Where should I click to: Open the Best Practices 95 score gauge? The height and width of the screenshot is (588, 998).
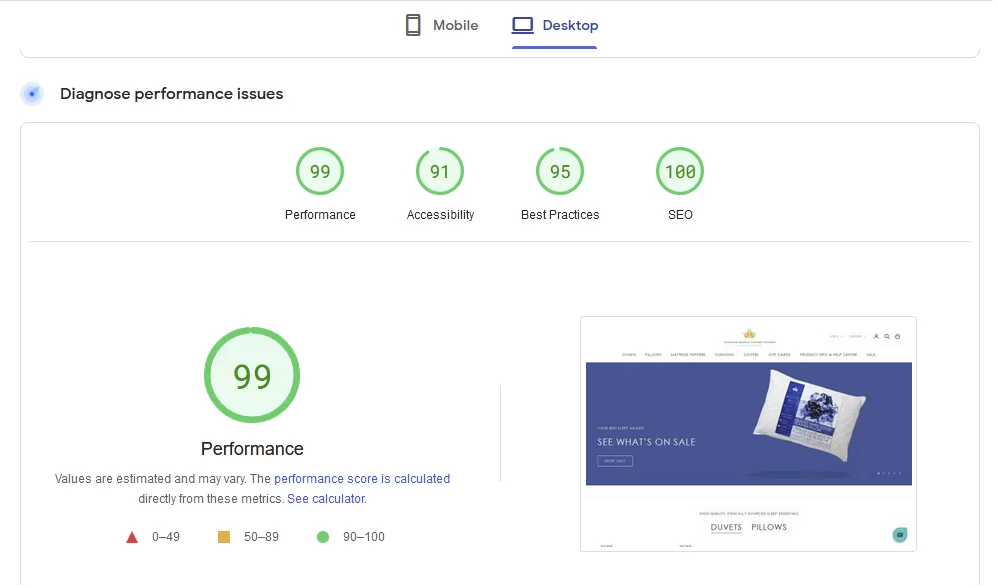click(x=560, y=172)
